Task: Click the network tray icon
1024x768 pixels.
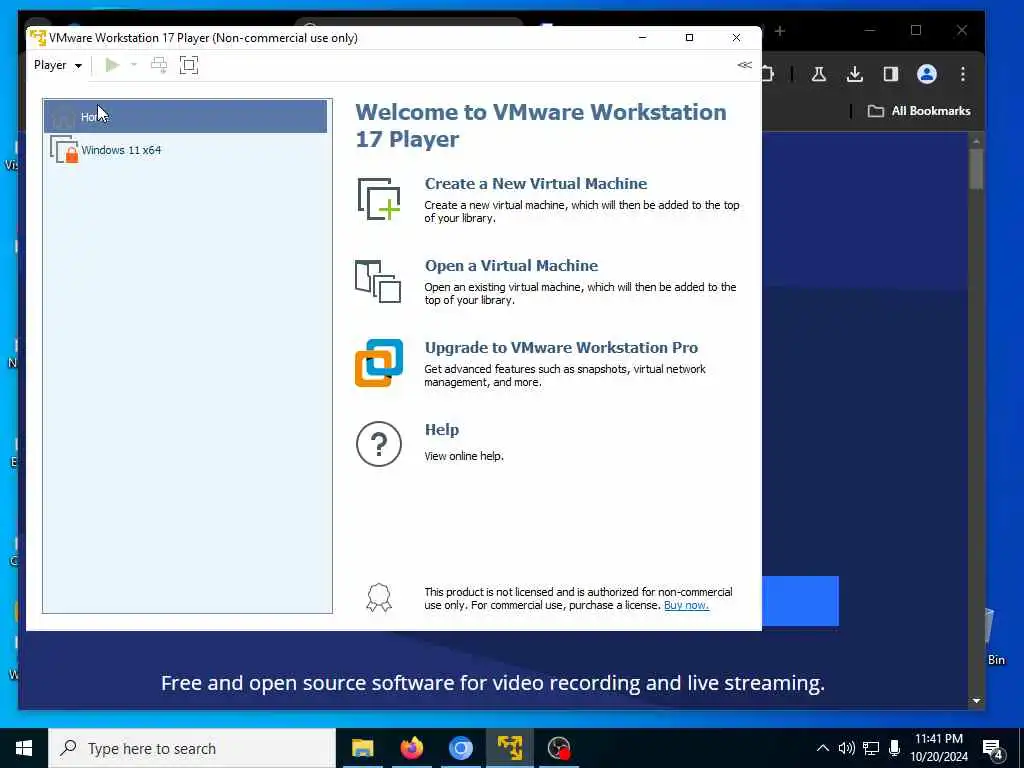Action: [871, 748]
